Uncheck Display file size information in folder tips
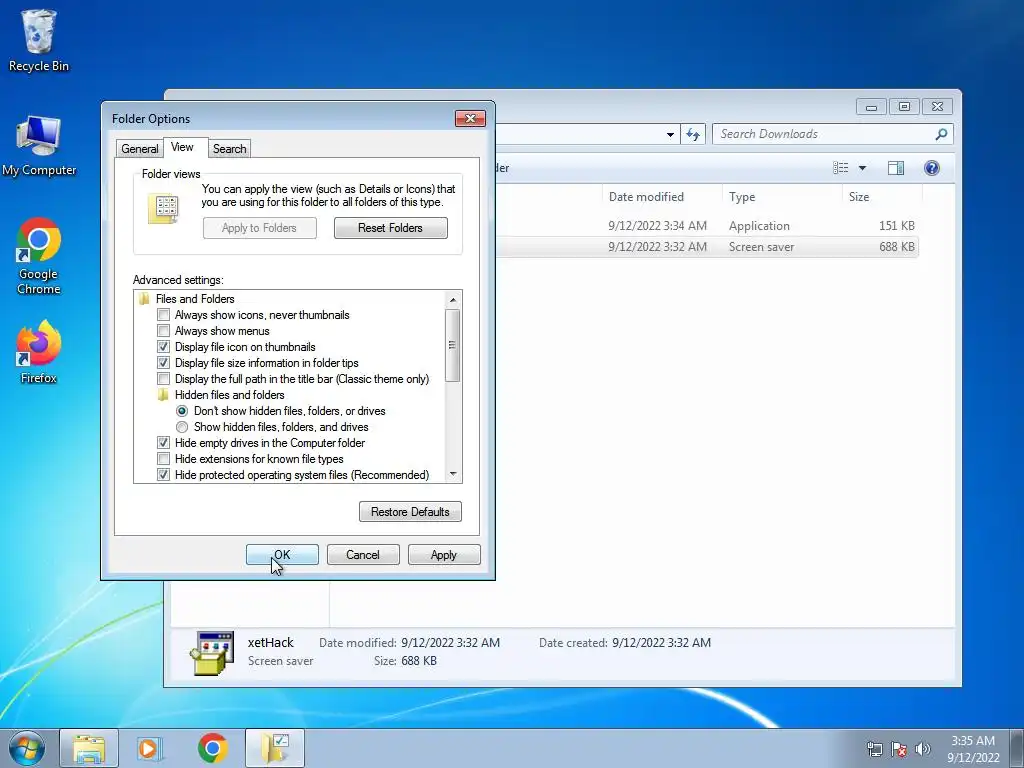 click(163, 362)
